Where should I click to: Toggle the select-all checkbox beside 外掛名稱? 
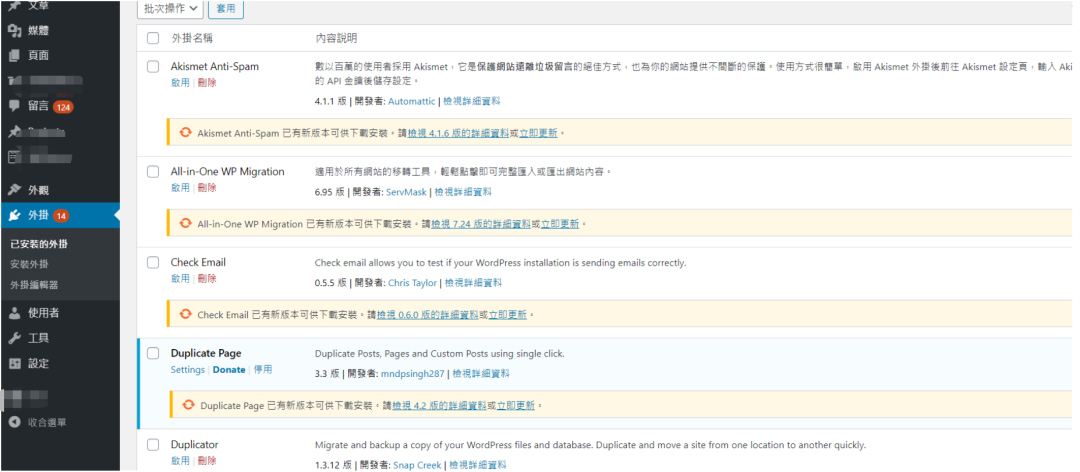153,39
